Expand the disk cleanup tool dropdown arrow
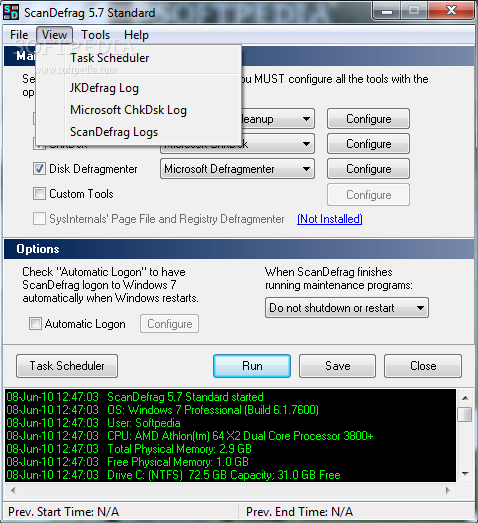The height and width of the screenshot is (523, 478). pos(306,119)
